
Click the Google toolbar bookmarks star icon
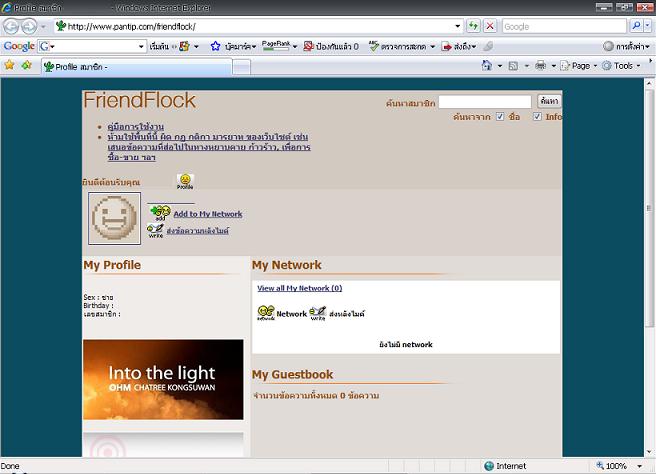[215, 46]
